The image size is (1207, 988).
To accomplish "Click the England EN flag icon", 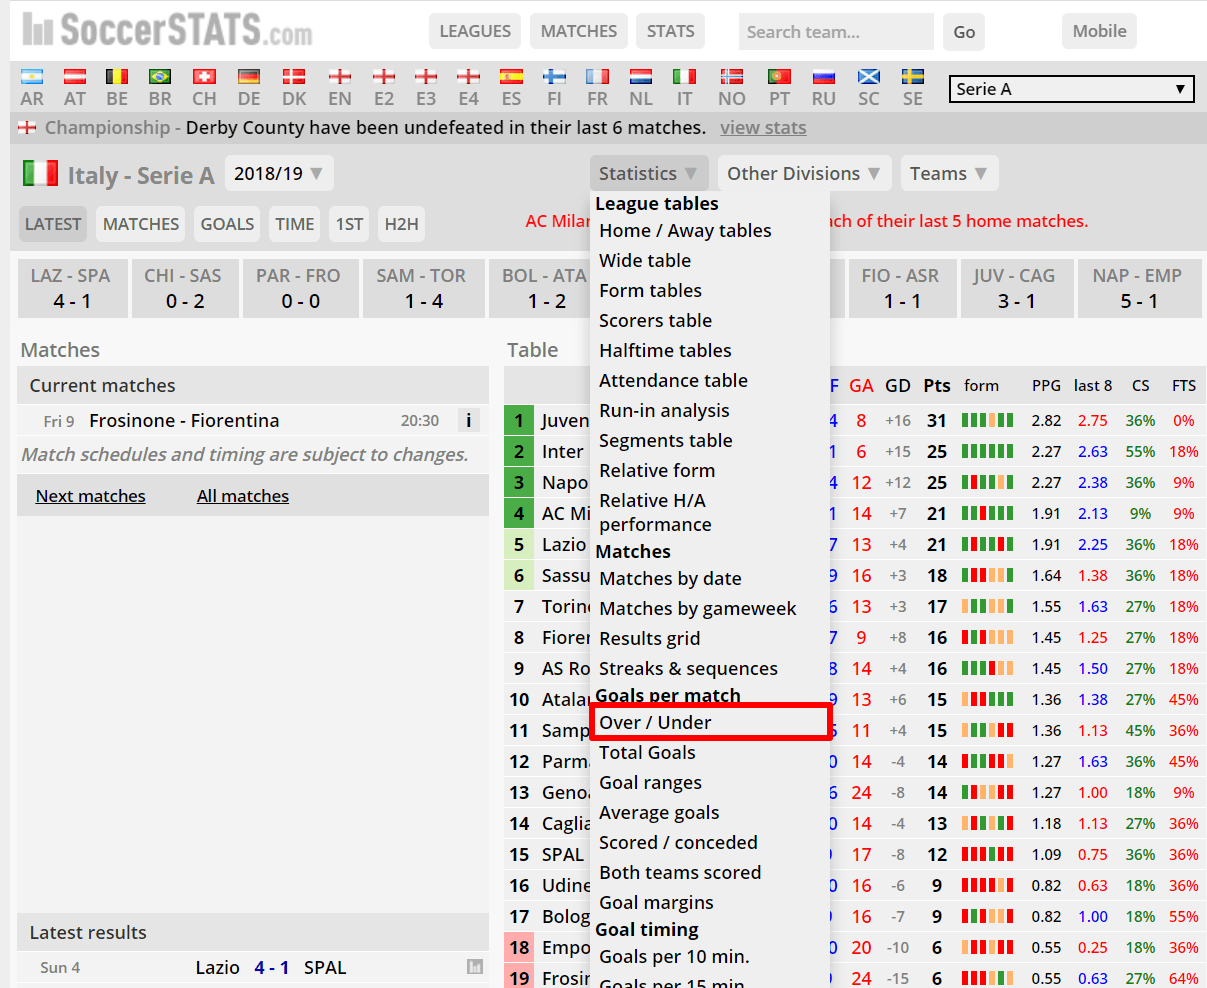I will click(x=340, y=76).
